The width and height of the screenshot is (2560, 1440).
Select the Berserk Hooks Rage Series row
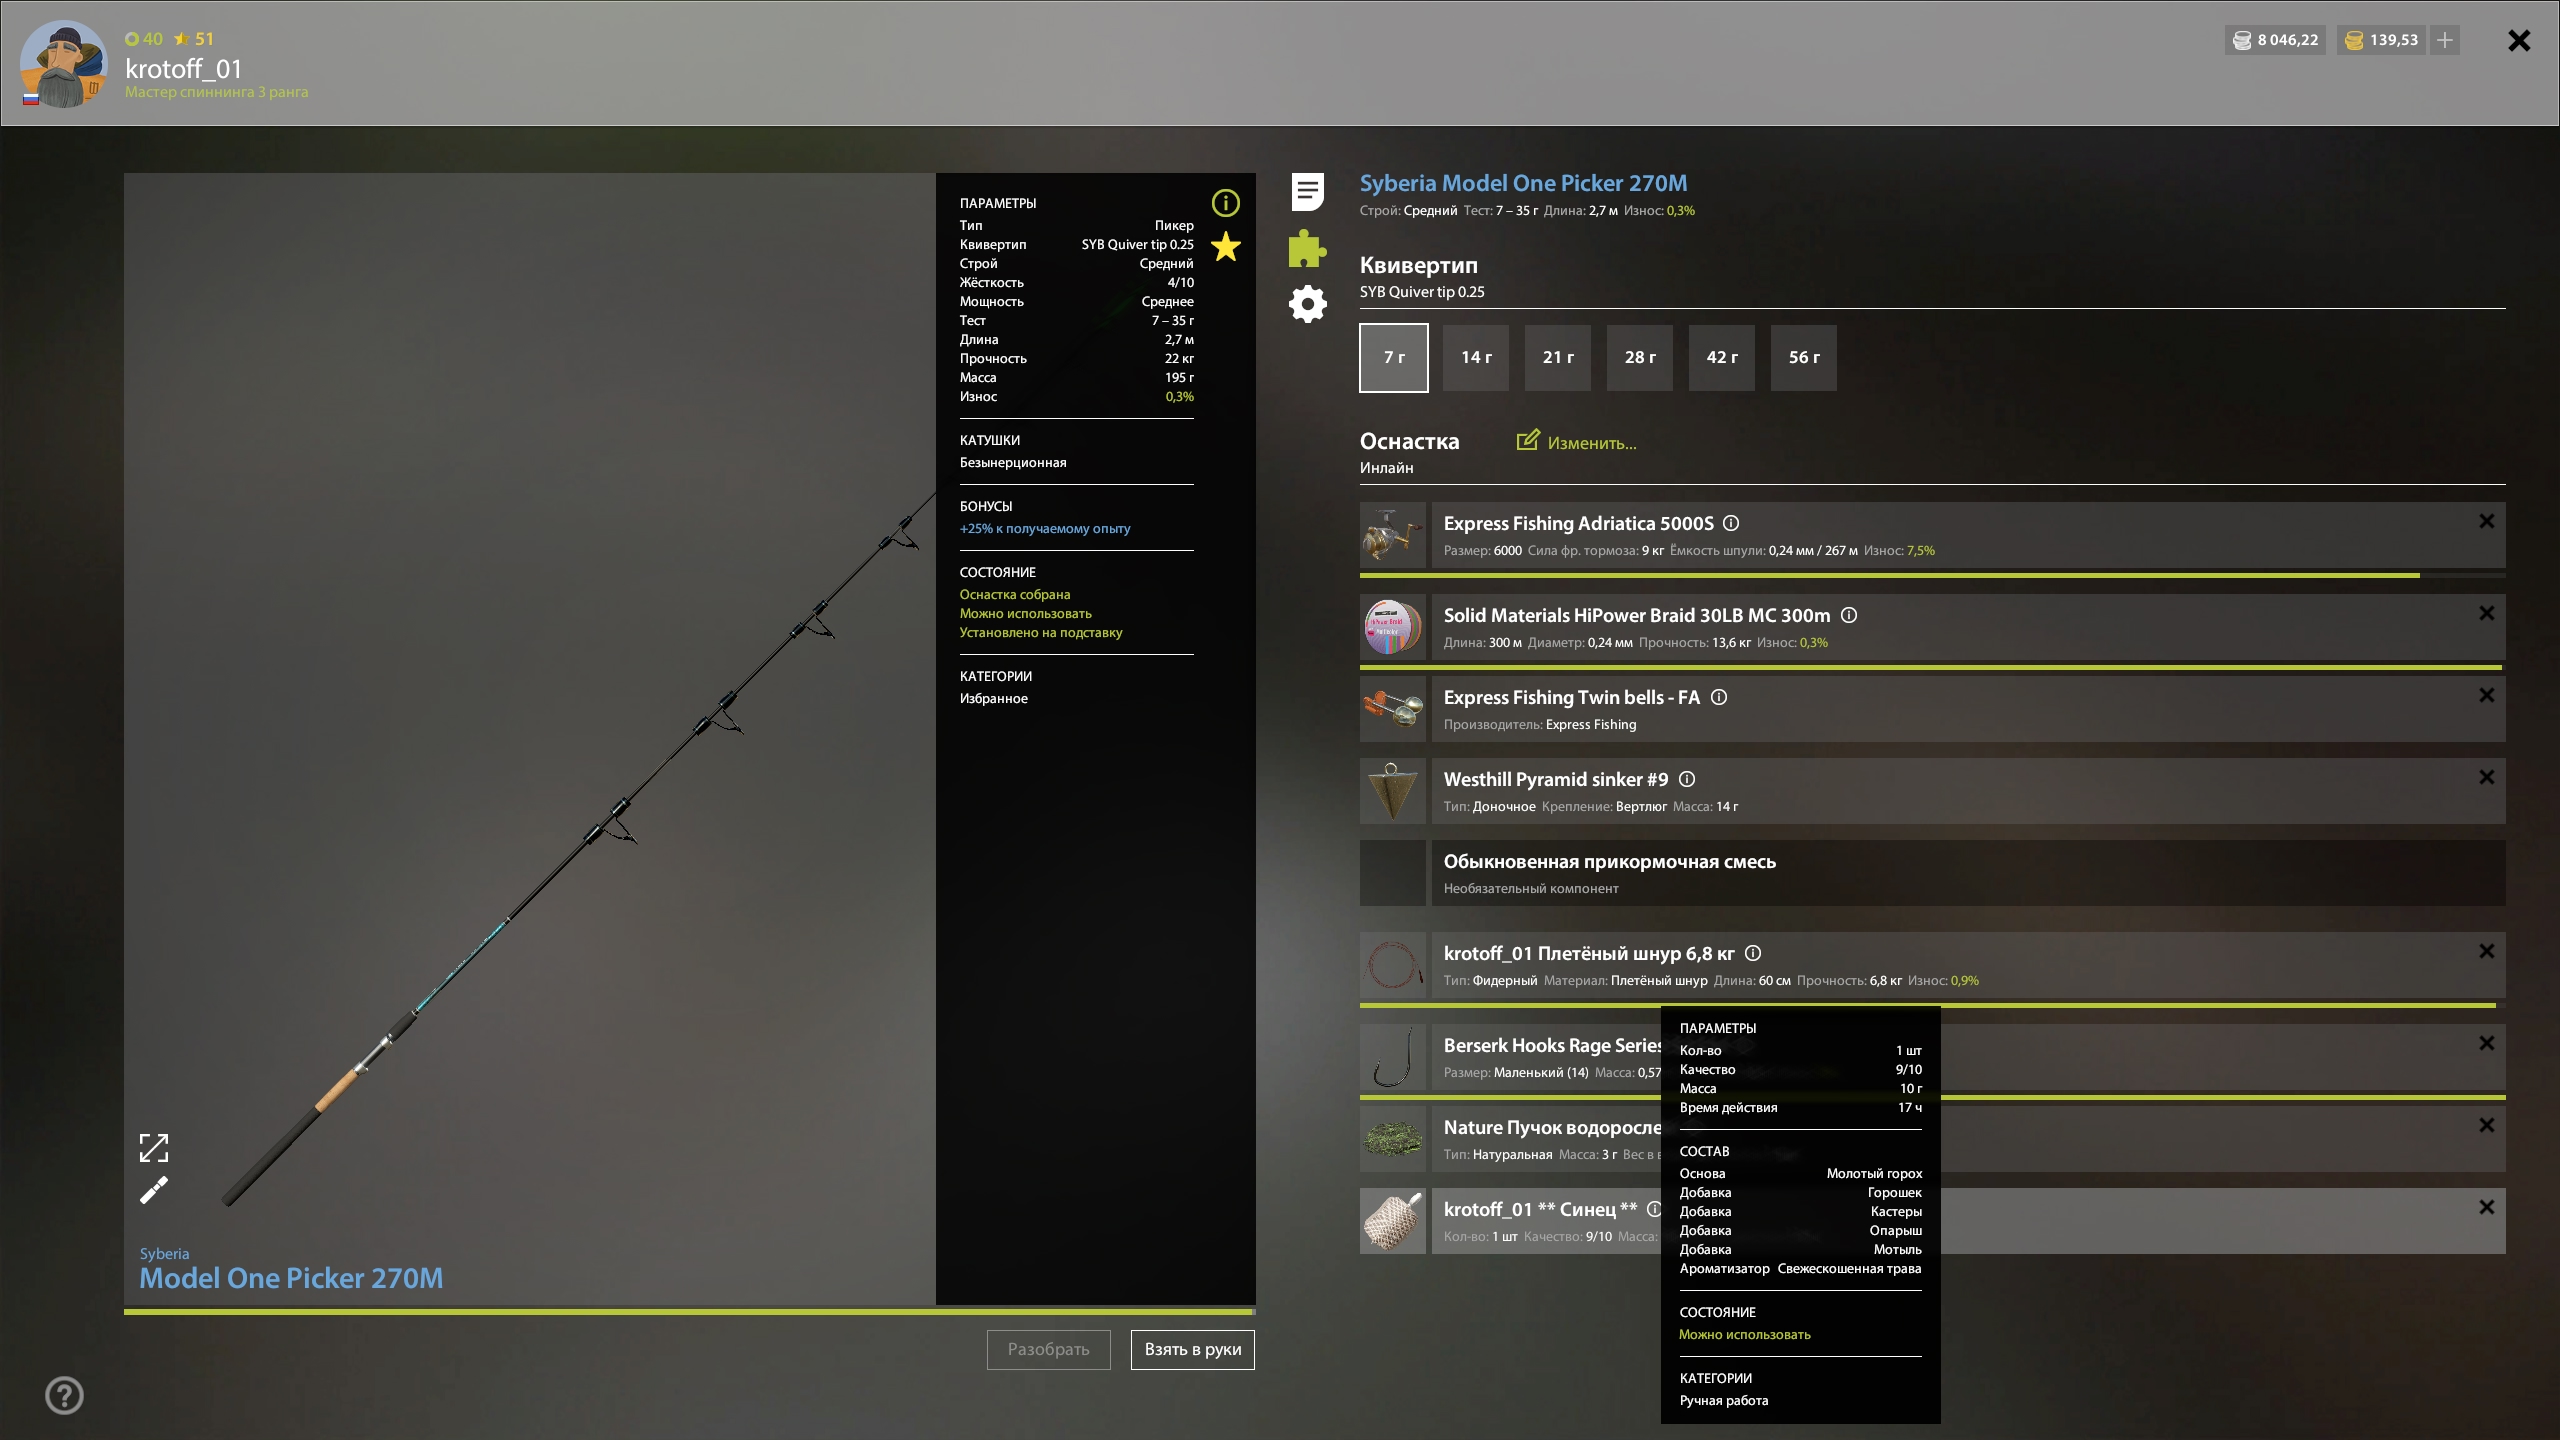pos(1933,1057)
